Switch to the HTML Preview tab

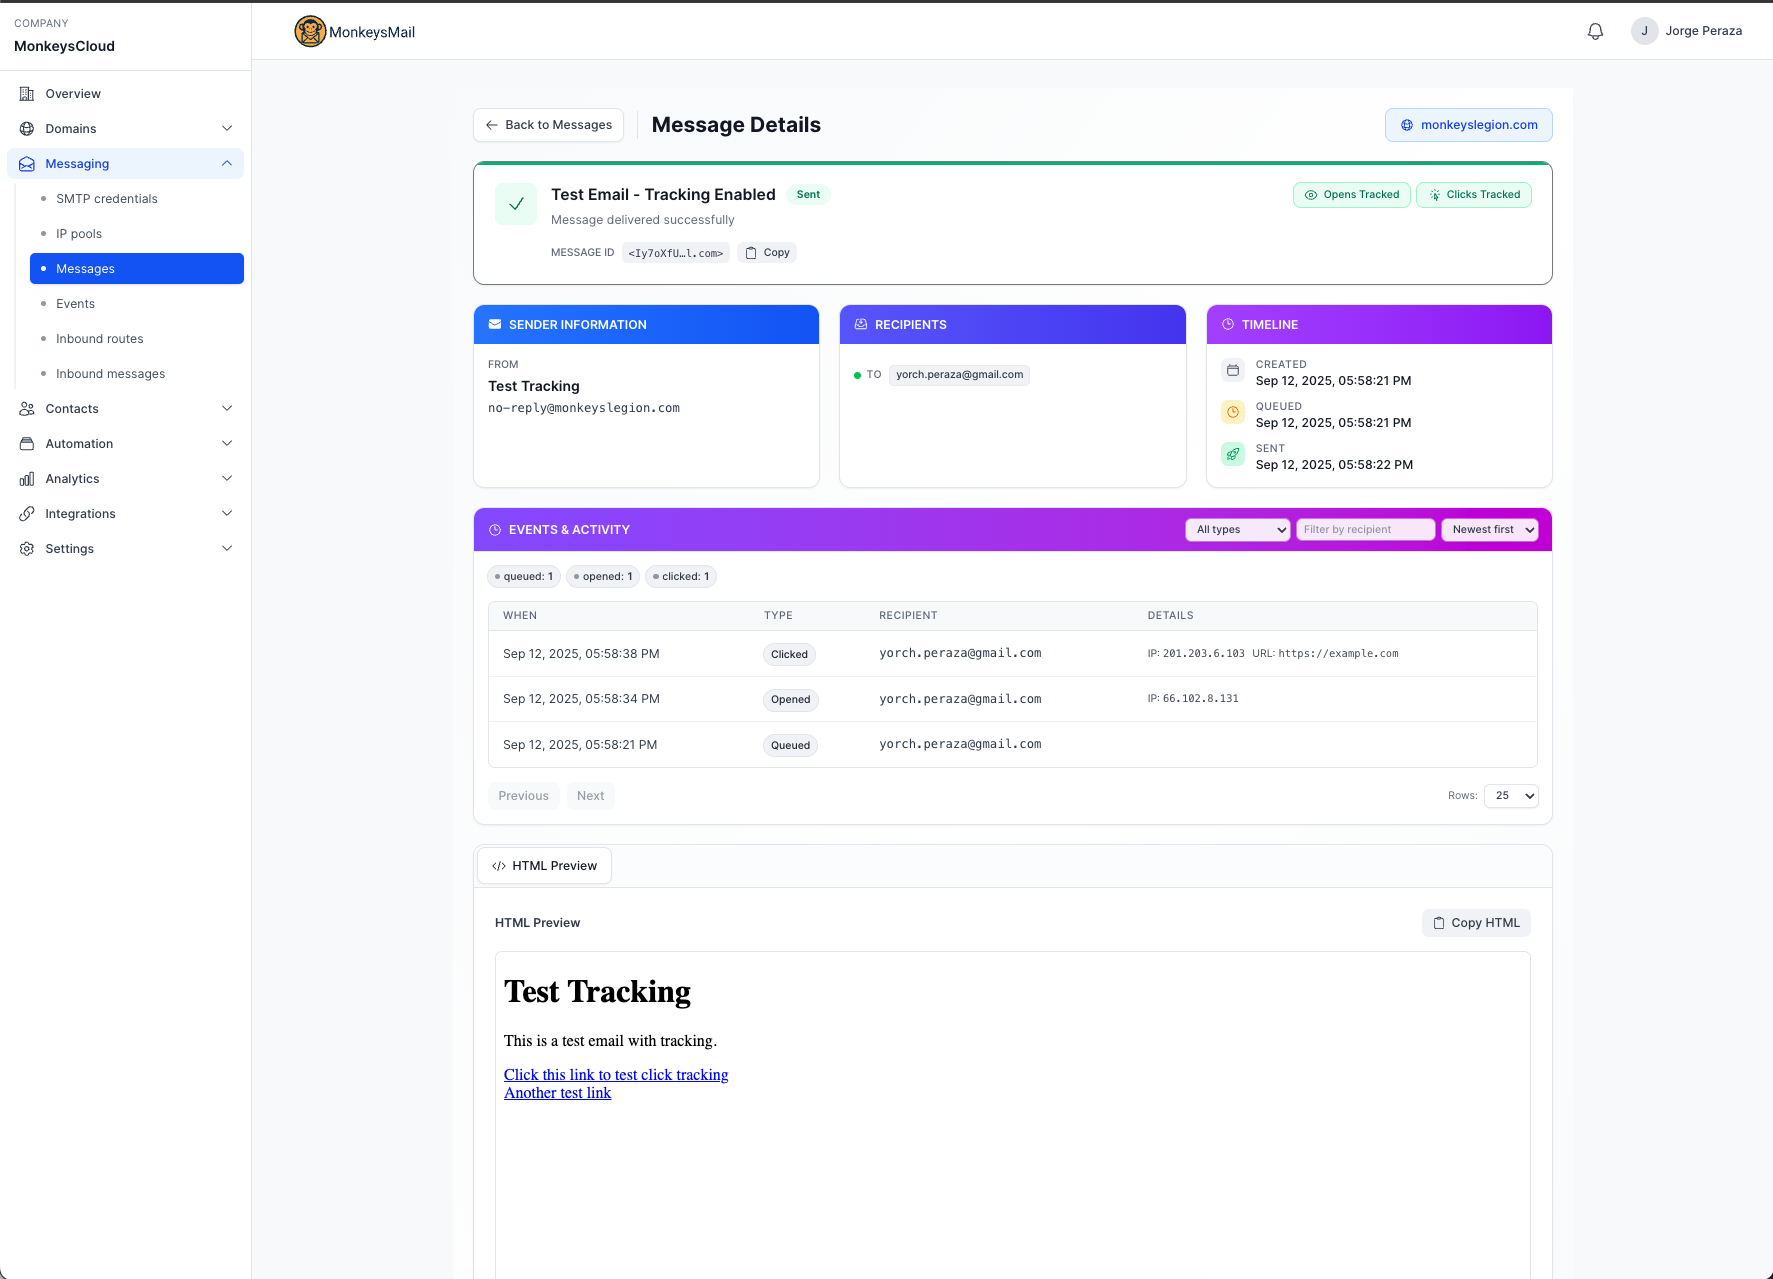point(544,866)
